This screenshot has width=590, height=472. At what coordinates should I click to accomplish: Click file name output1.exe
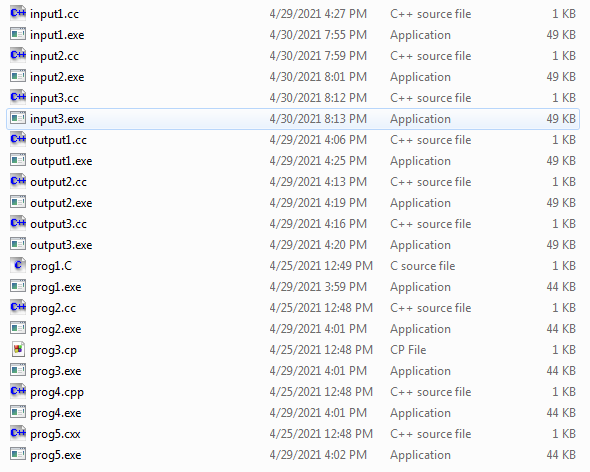point(61,161)
